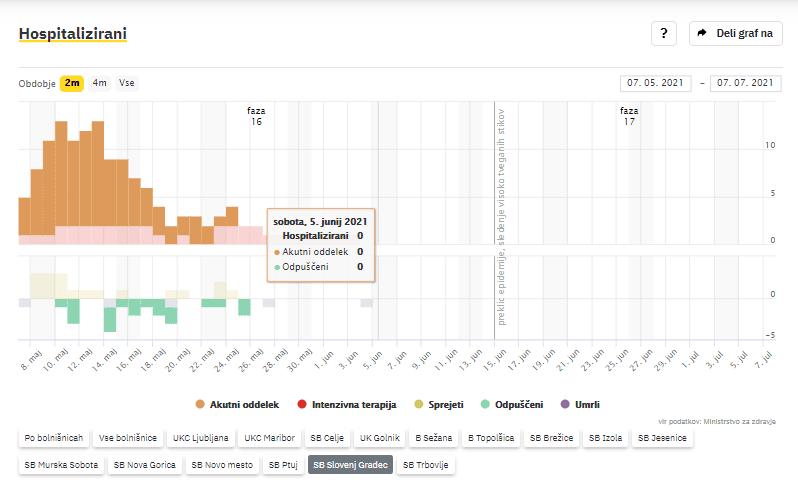
Task: Click the faza 16 chart marker
Action: (x=256, y=116)
